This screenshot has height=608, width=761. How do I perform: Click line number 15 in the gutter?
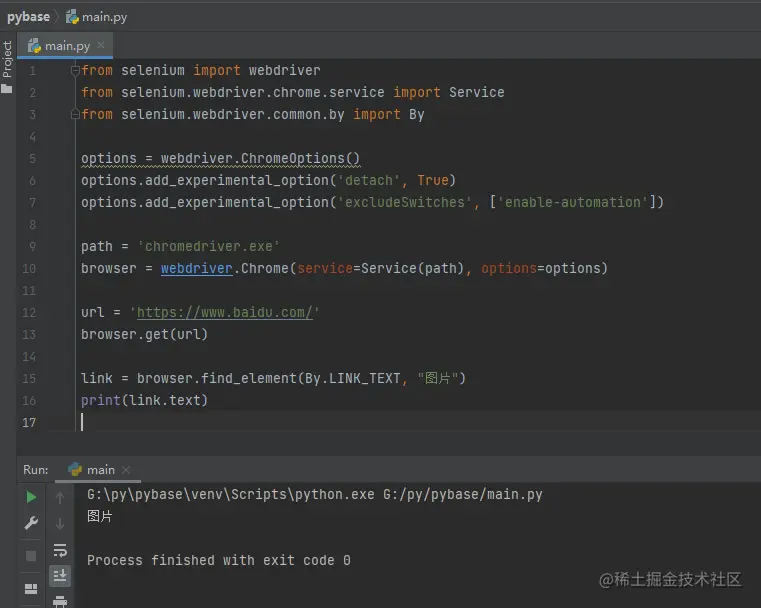29,378
